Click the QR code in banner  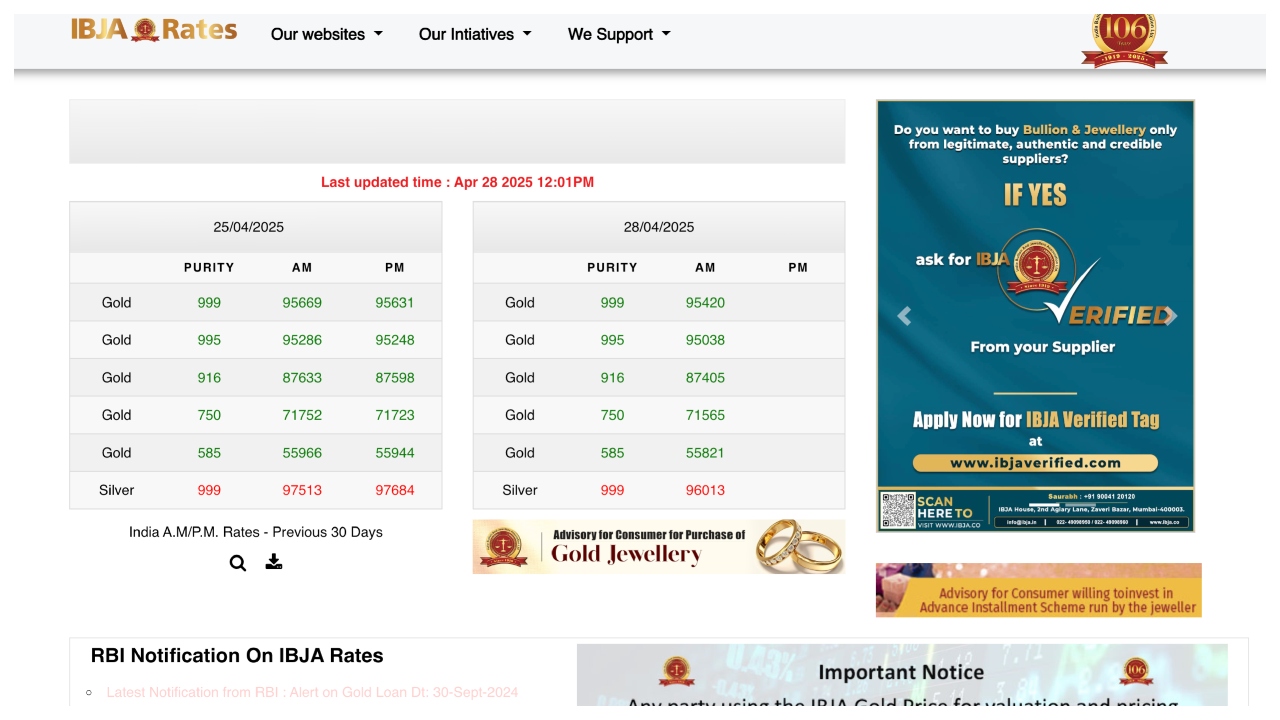[898, 510]
